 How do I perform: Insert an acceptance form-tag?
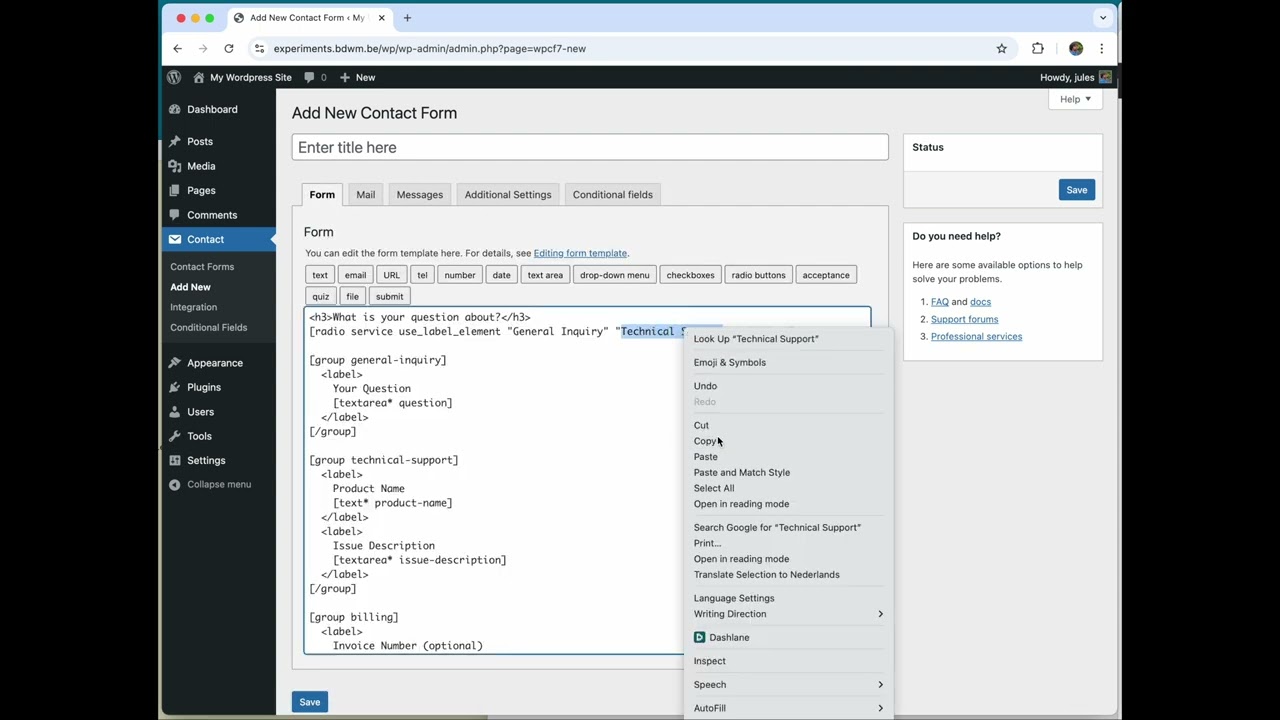[826, 275]
